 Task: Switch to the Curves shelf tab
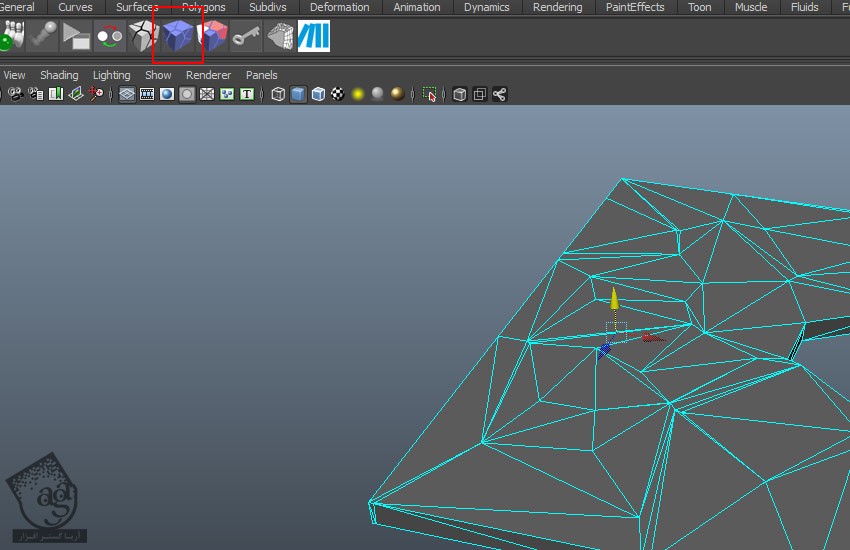tap(75, 7)
